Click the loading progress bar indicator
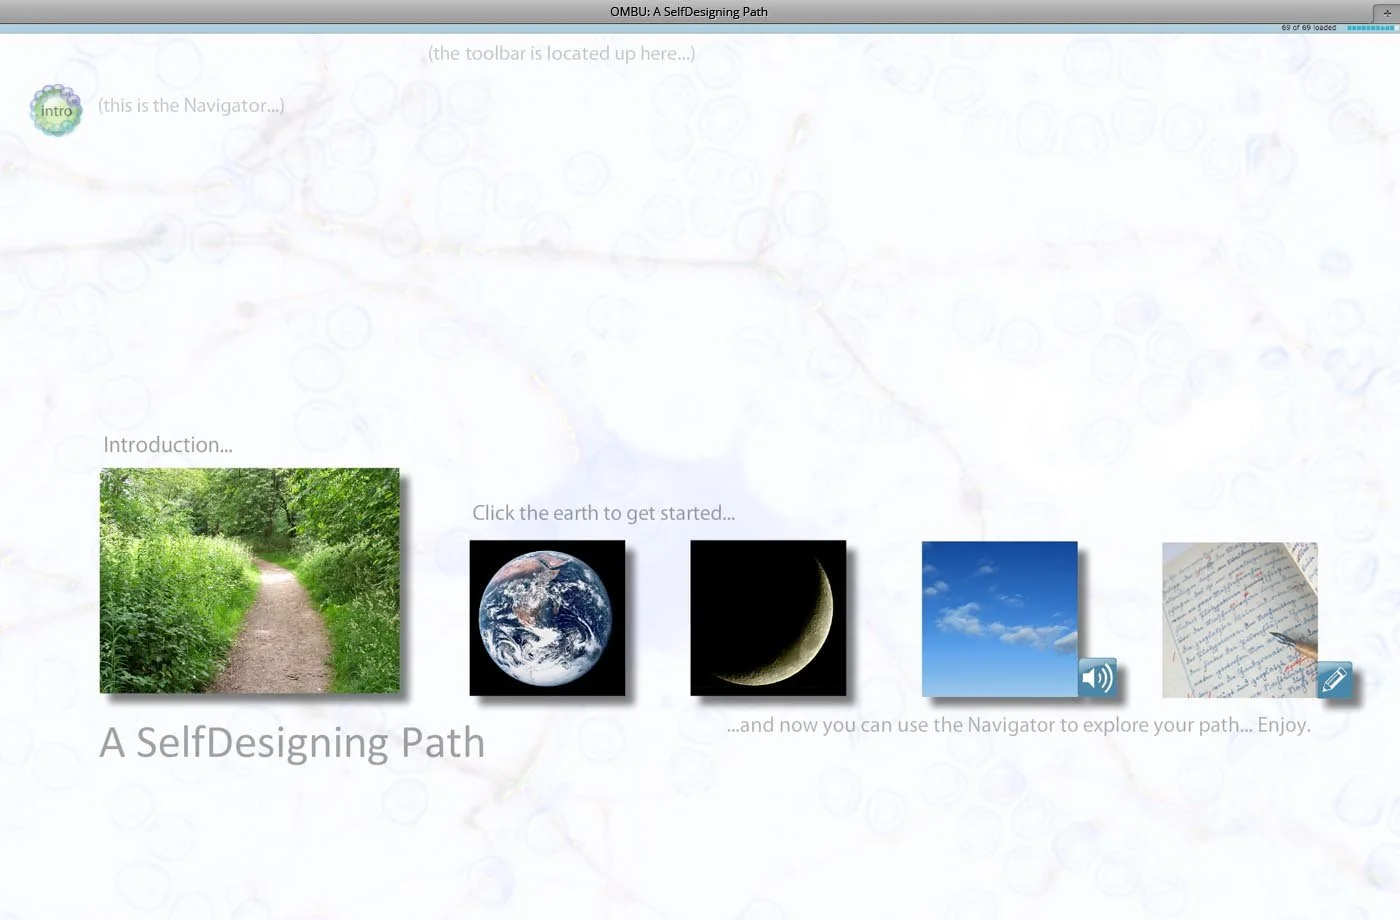 coord(1370,28)
